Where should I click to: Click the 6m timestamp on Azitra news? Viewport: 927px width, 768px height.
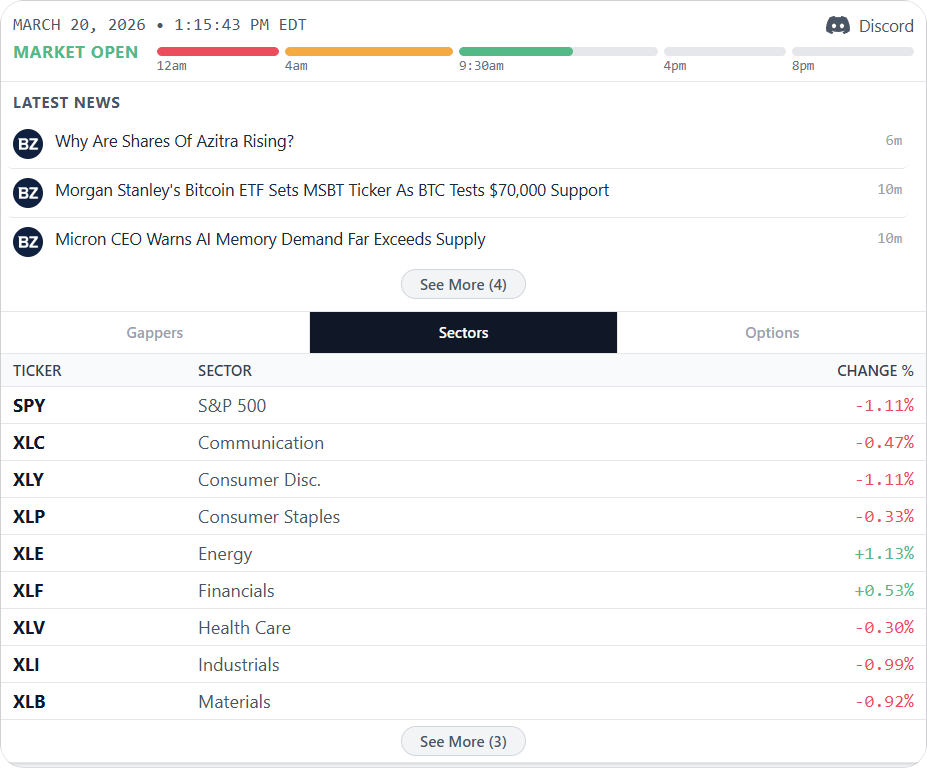click(893, 140)
